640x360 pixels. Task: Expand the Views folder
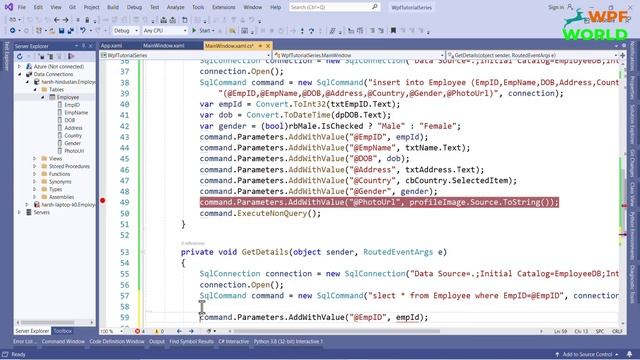click(35, 159)
